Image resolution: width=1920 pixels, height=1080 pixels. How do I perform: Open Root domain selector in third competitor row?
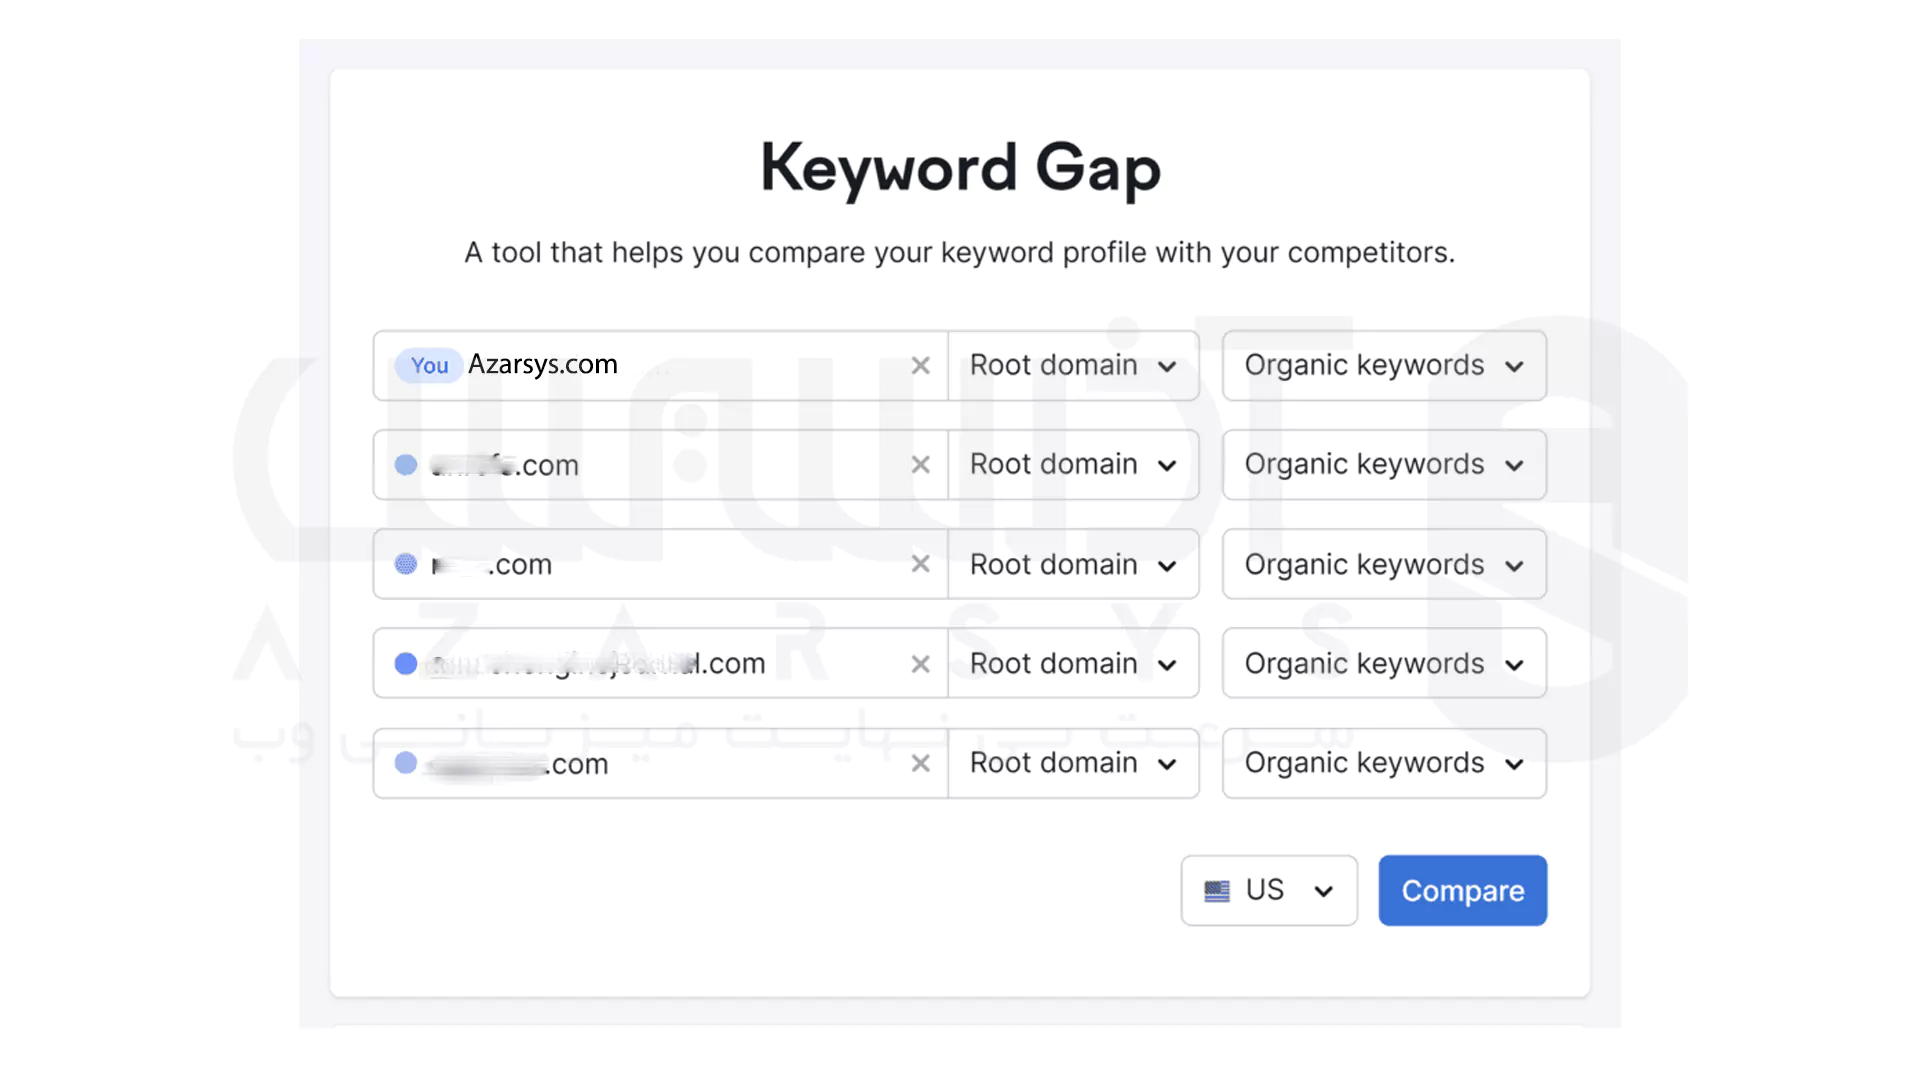(1072, 664)
